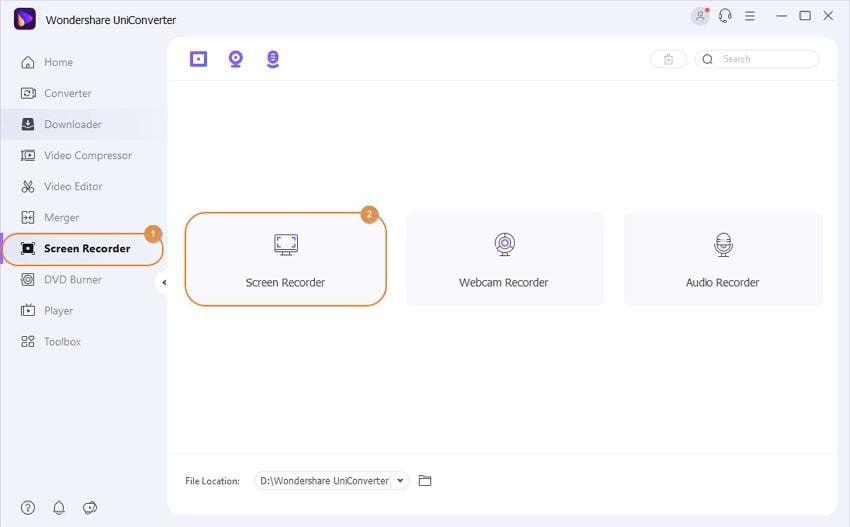Collapse the sidebar with the arrow handle
850x527 pixels.
(x=164, y=282)
